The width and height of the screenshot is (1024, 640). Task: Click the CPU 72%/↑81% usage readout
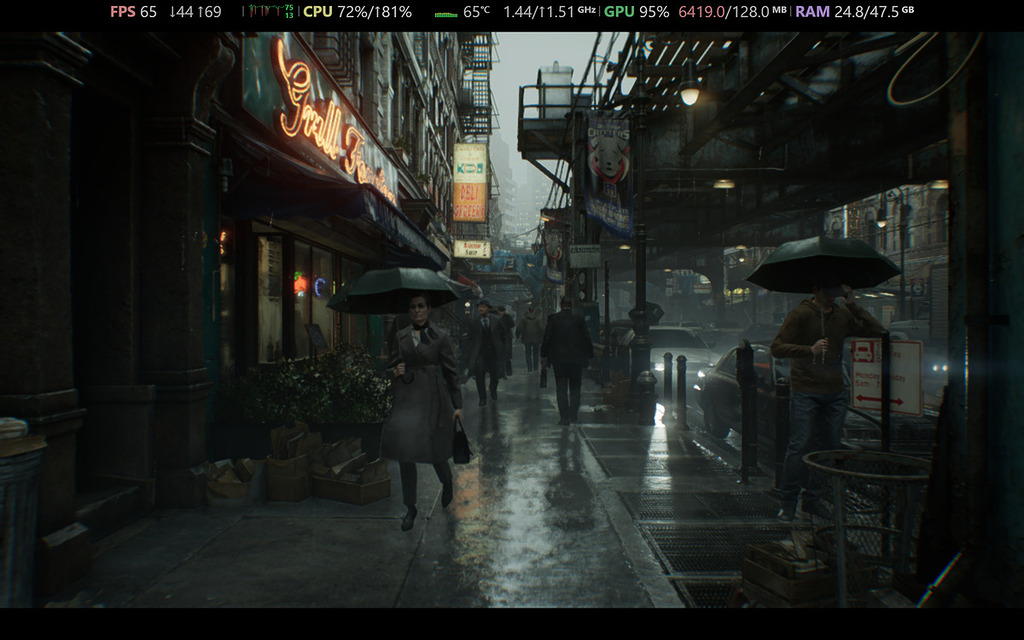357,12
